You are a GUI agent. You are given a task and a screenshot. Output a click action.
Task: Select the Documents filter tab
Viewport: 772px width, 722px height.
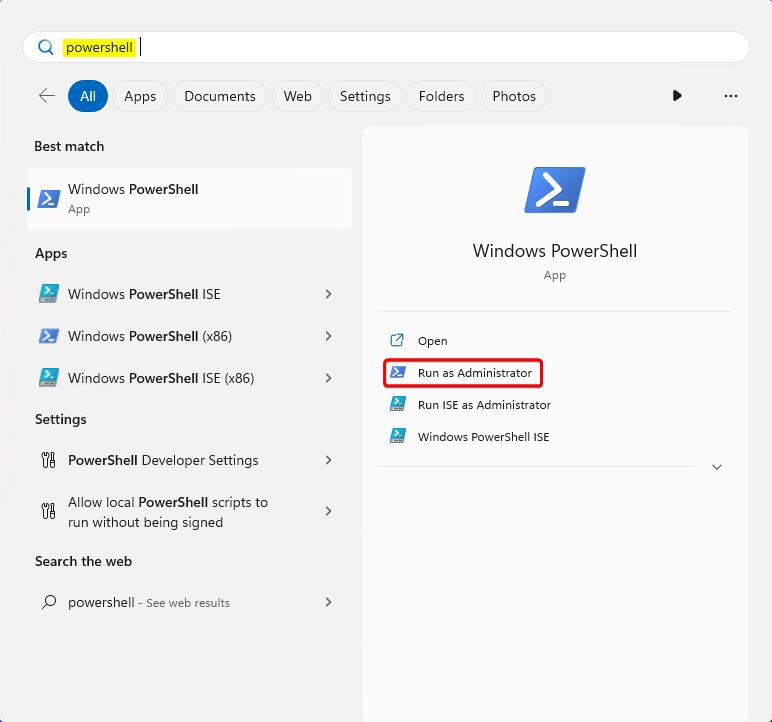[x=220, y=96]
